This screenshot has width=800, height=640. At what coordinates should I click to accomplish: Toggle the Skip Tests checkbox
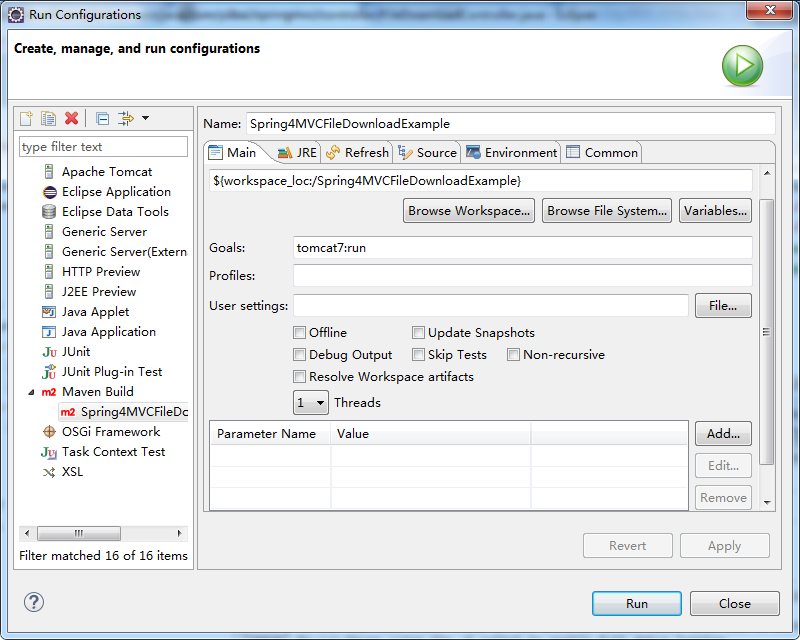click(x=418, y=355)
